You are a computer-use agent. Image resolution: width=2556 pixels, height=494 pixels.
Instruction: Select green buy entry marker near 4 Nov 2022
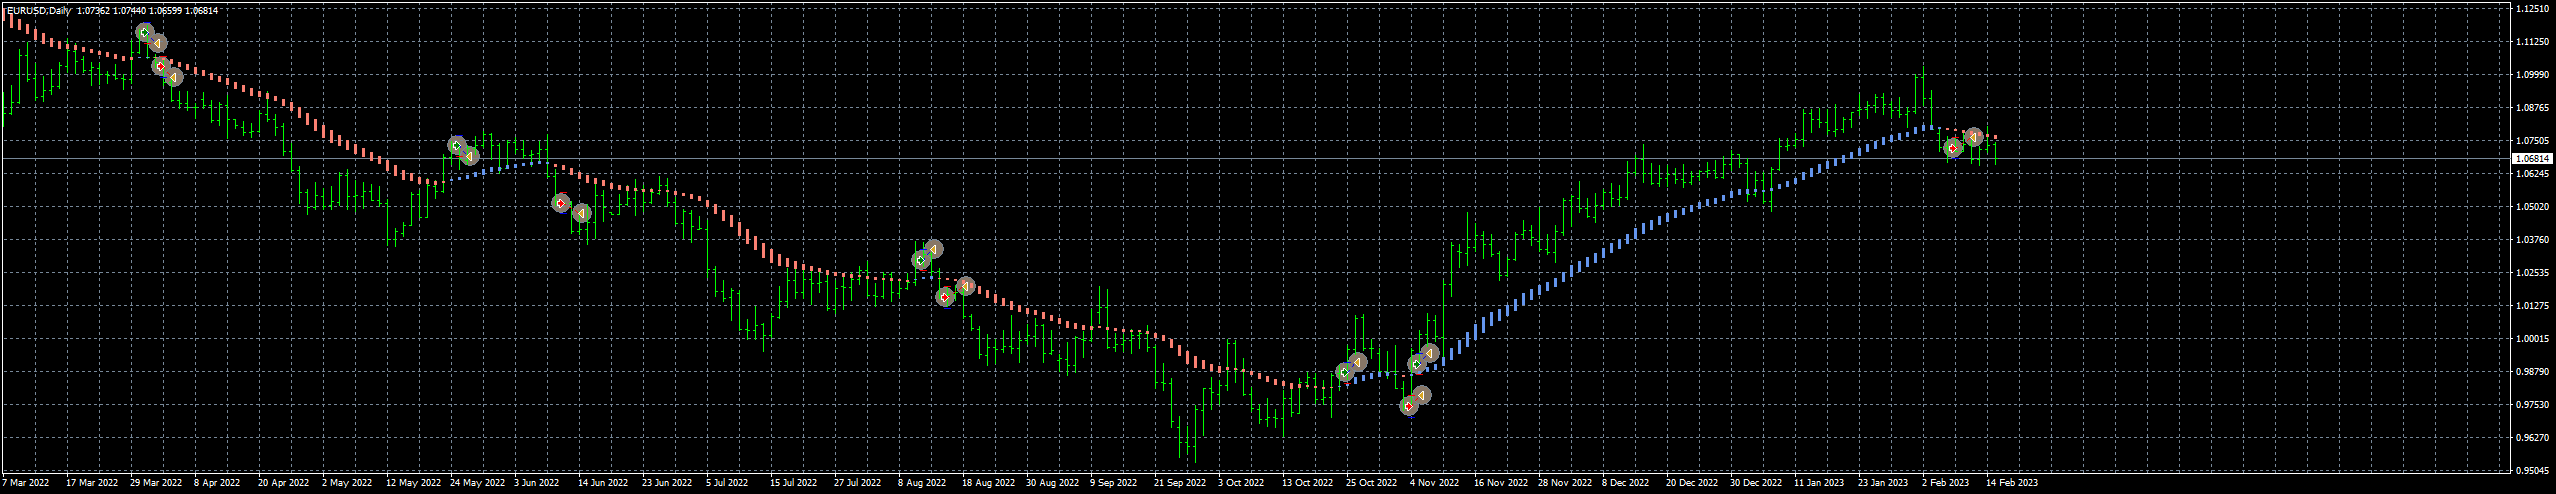tap(1417, 365)
